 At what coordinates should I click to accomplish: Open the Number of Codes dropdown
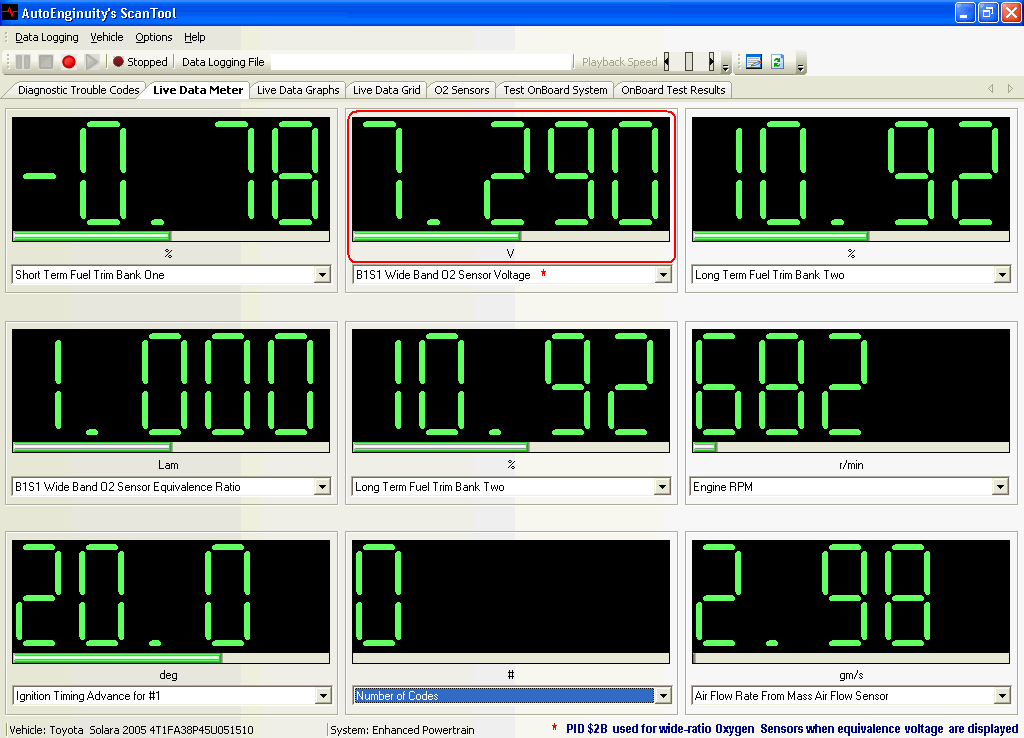661,696
